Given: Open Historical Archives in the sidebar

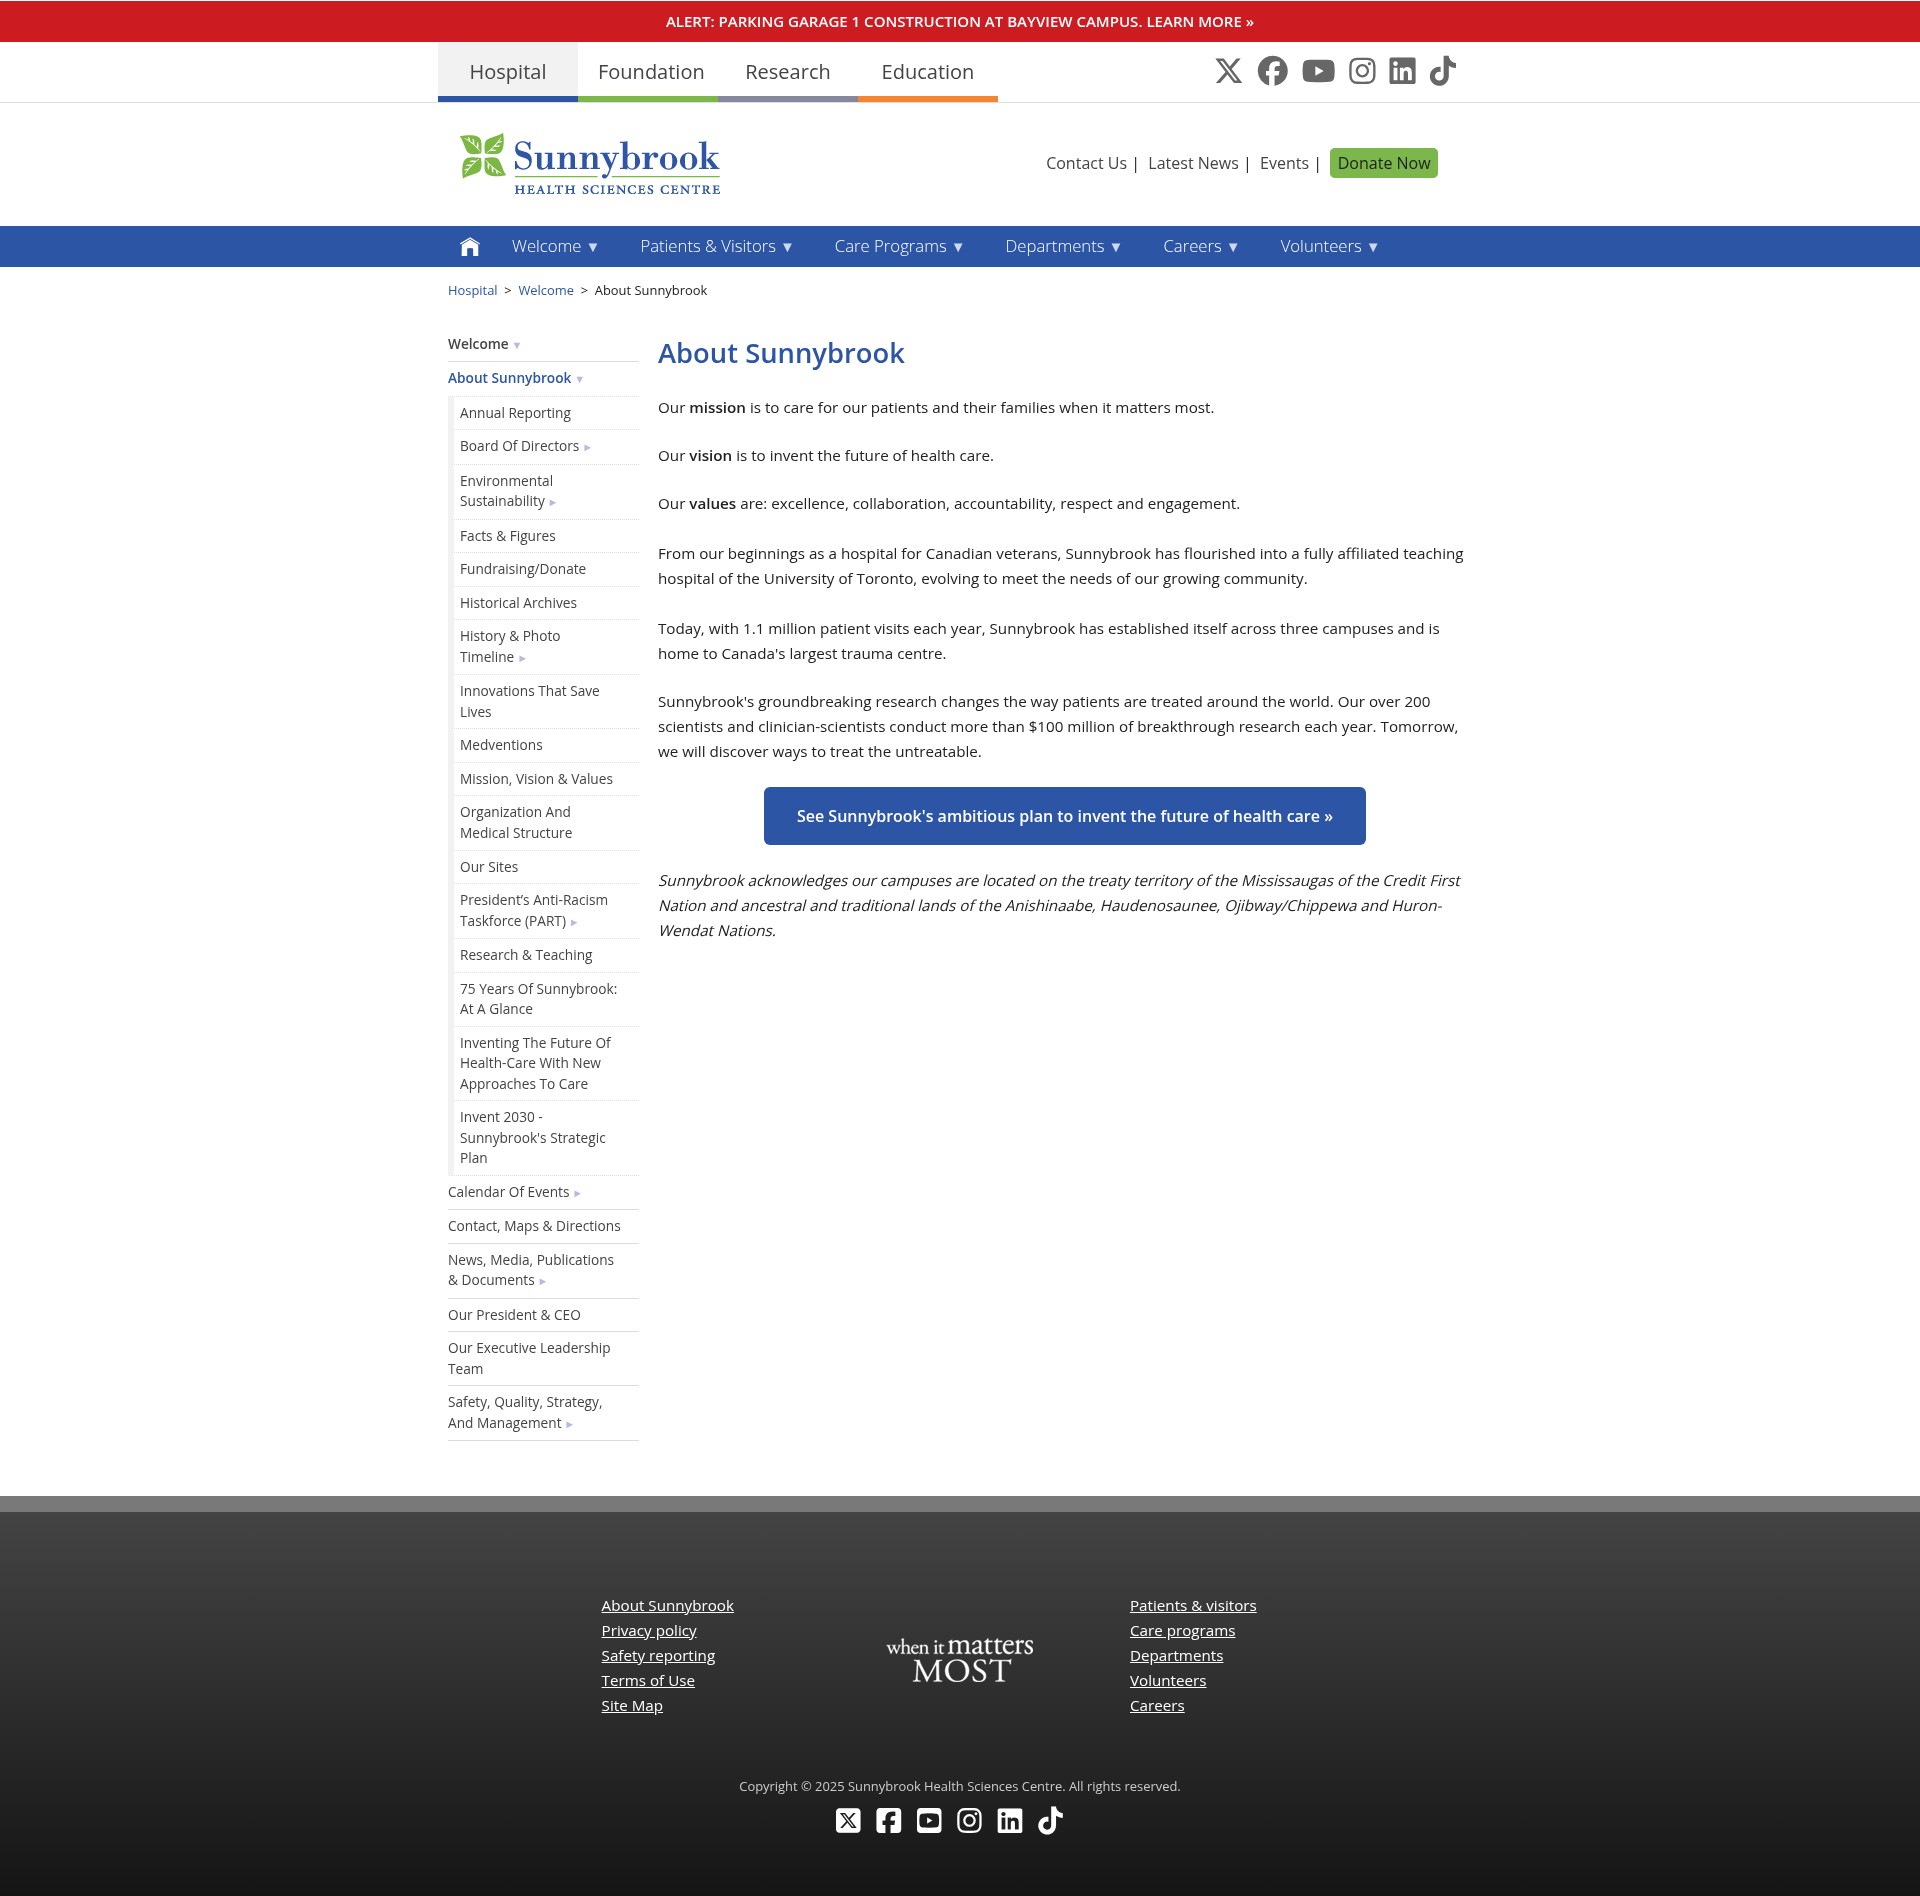Looking at the screenshot, I should [518, 603].
